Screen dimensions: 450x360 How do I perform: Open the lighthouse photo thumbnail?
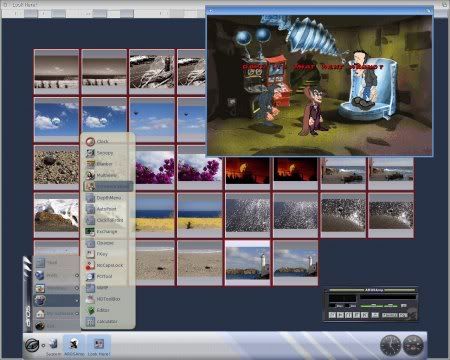(x=247, y=263)
